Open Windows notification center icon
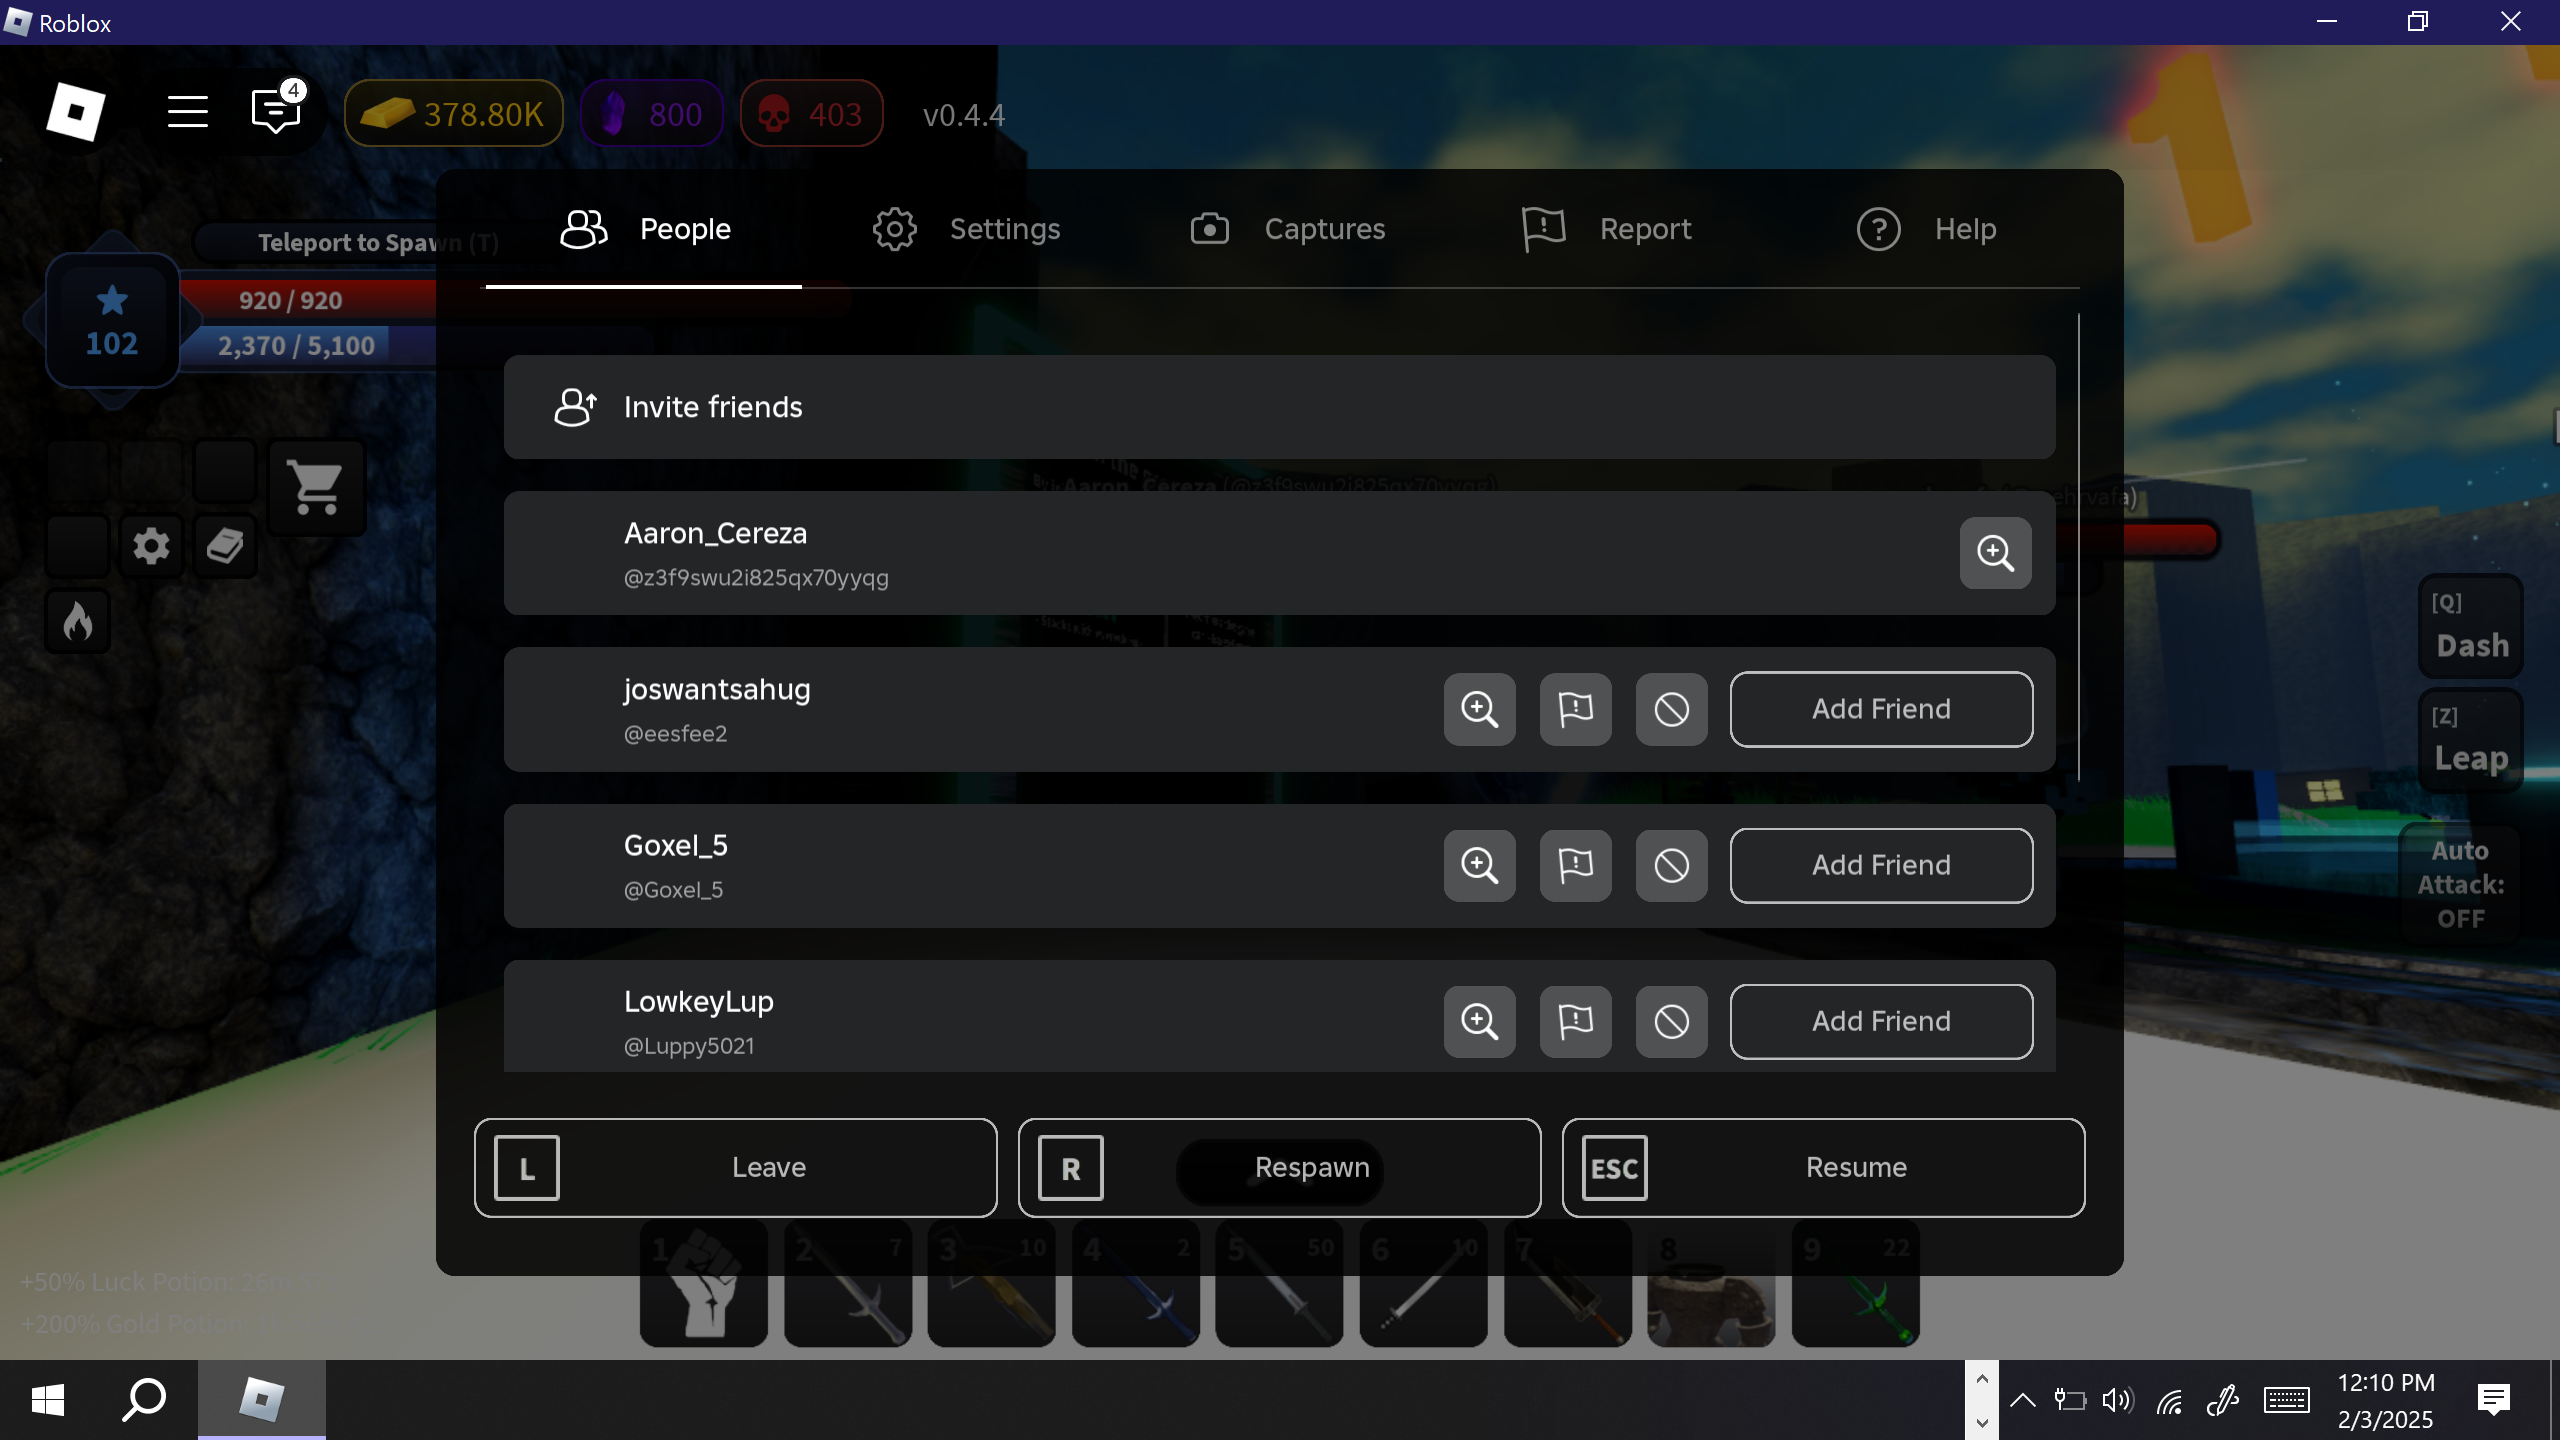This screenshot has height=1440, width=2560. pyautogui.click(x=2494, y=1400)
